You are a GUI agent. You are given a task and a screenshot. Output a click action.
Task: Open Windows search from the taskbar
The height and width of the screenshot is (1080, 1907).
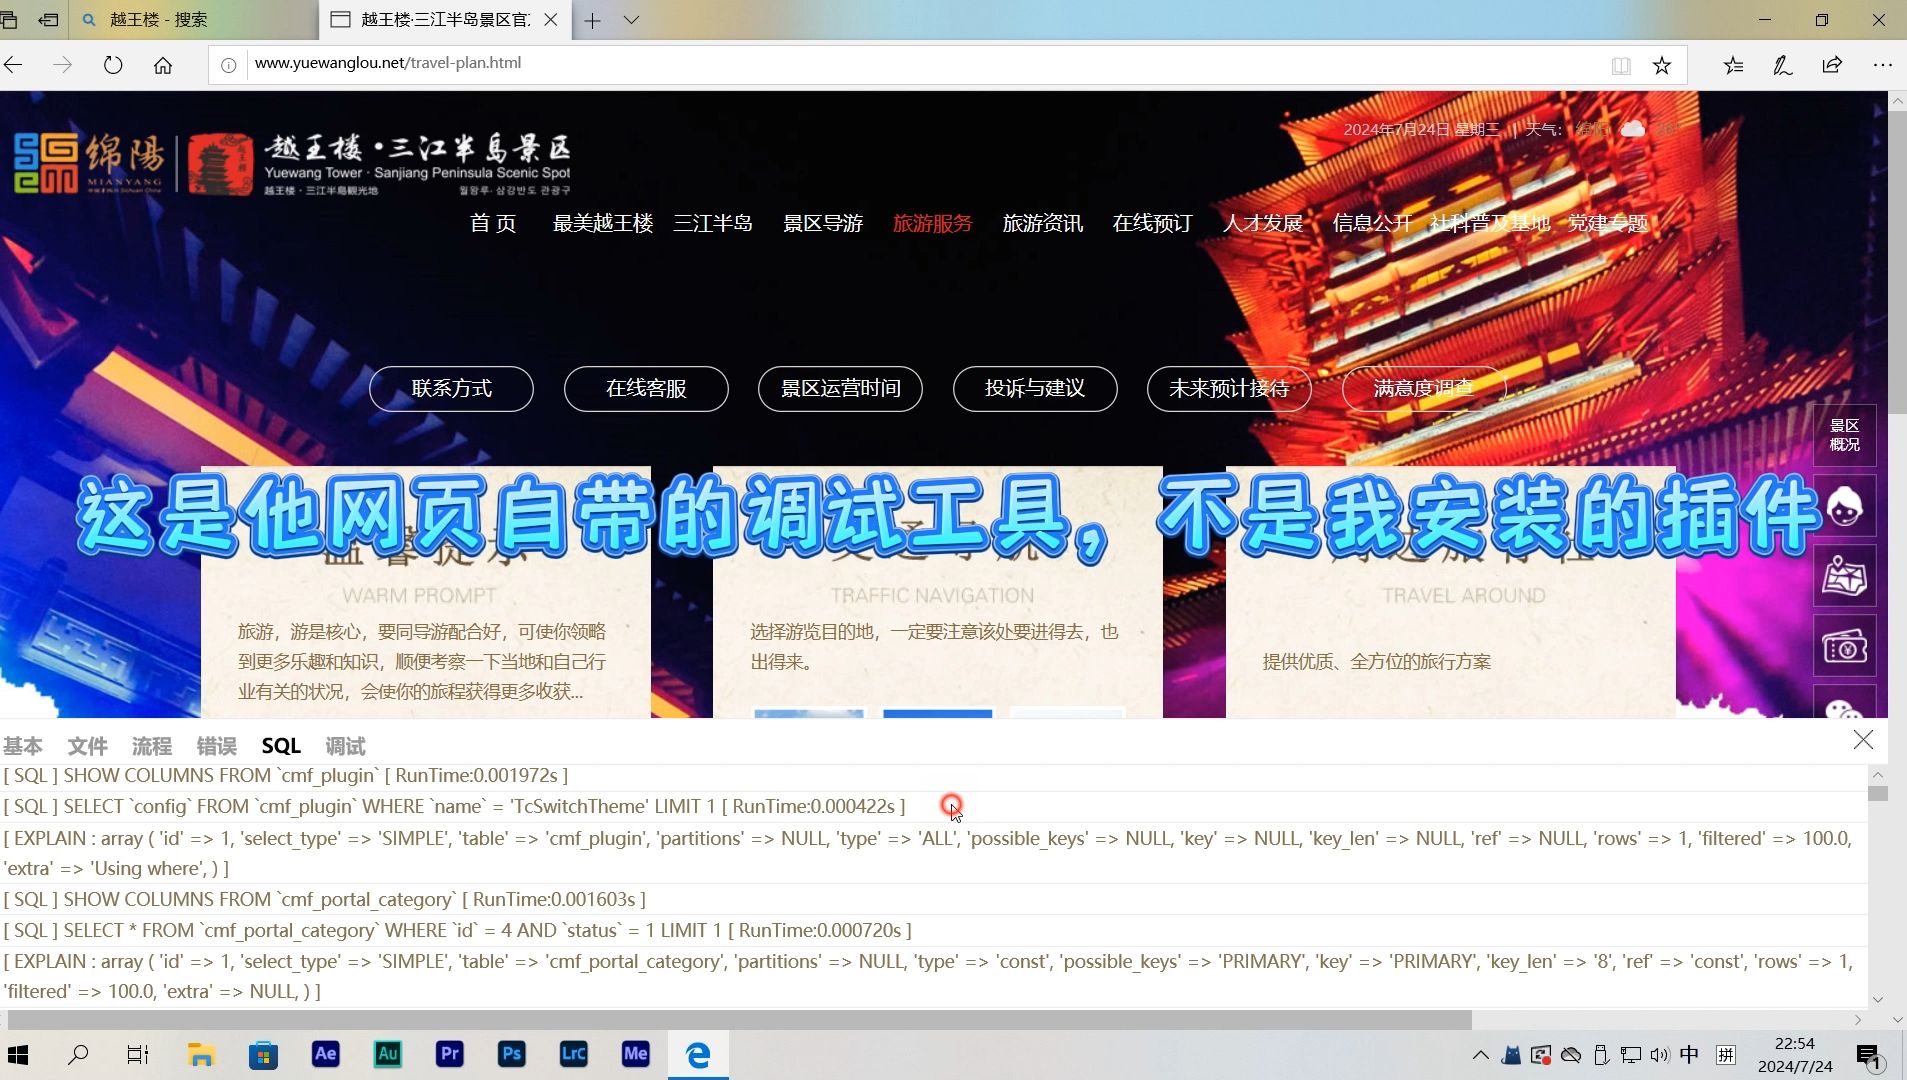[x=77, y=1055]
